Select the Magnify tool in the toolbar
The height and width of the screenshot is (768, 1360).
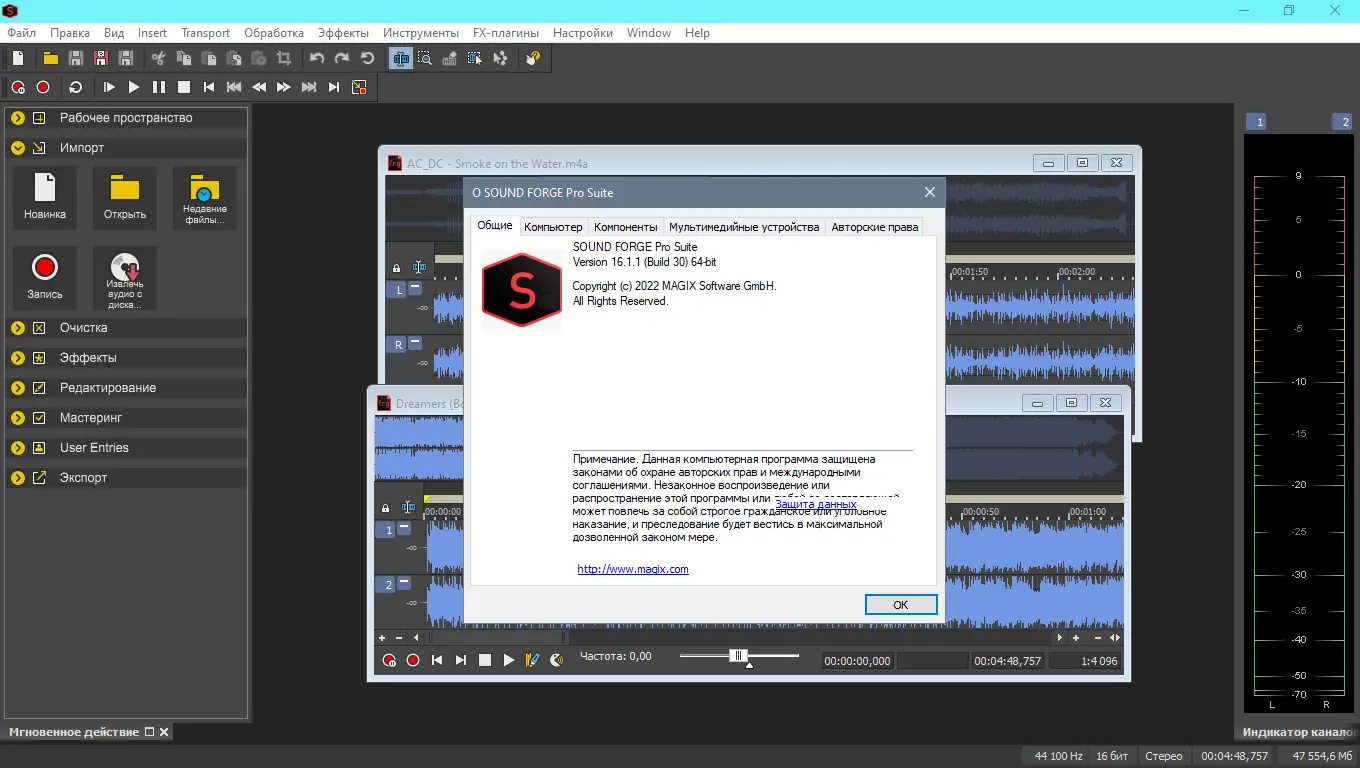tap(425, 59)
